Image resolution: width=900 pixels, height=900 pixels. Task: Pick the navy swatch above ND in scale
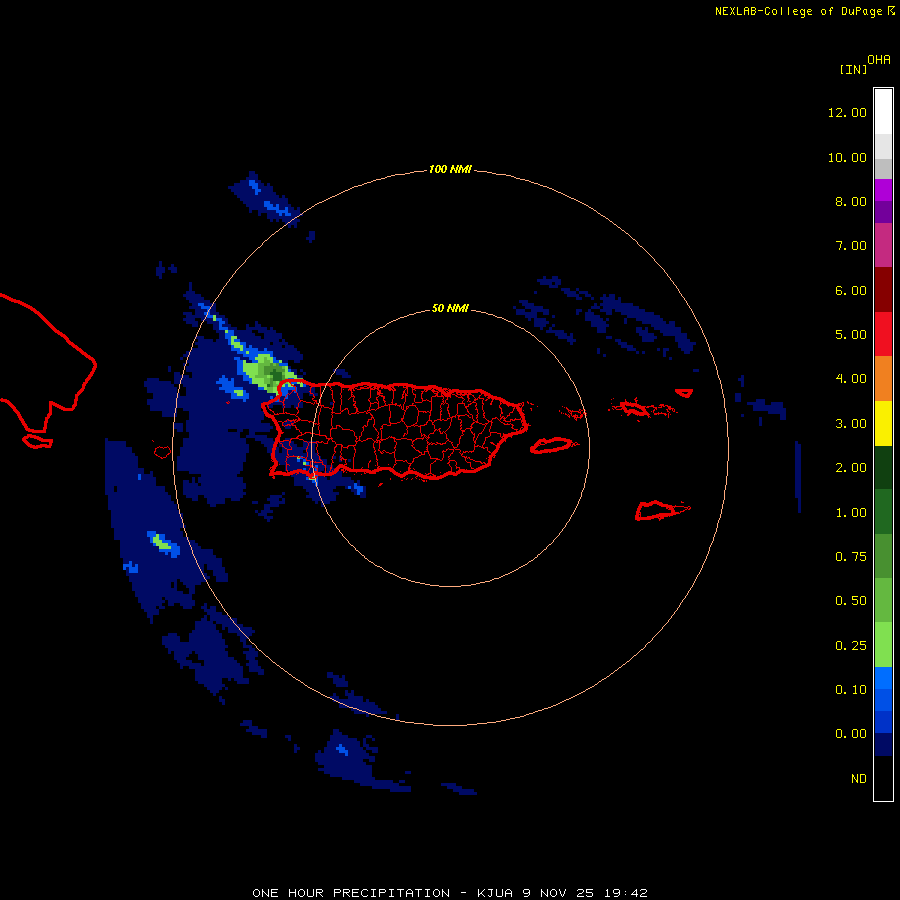coord(883,745)
